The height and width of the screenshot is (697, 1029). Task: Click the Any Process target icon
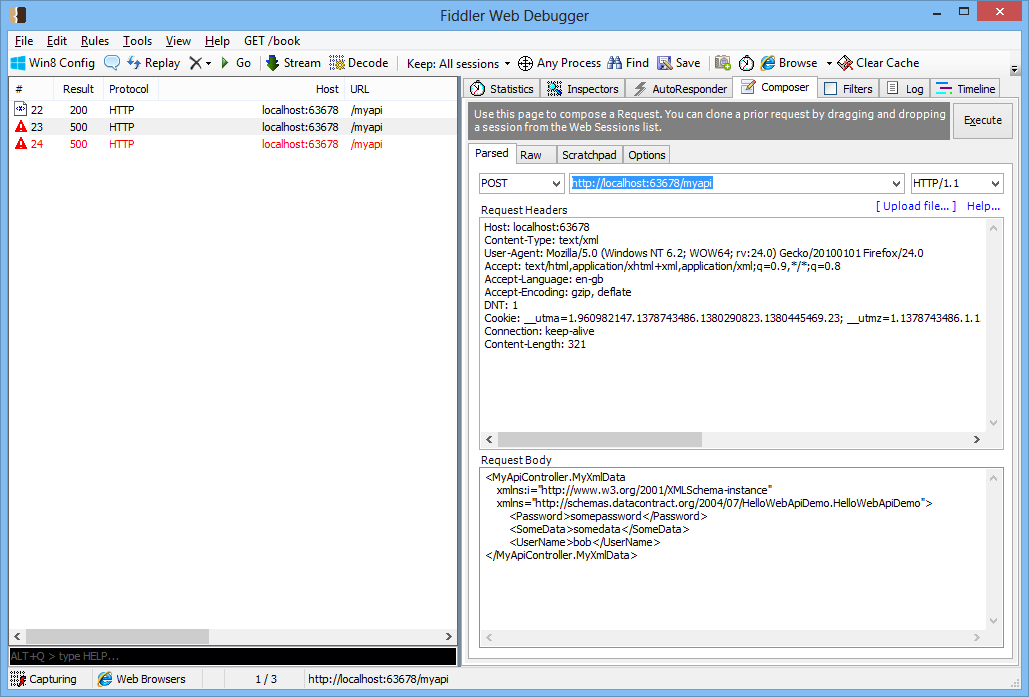click(525, 63)
